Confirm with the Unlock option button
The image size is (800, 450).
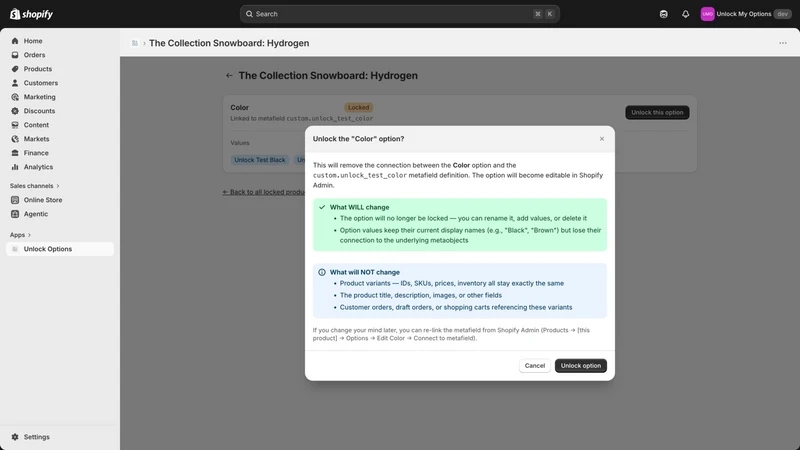click(581, 366)
